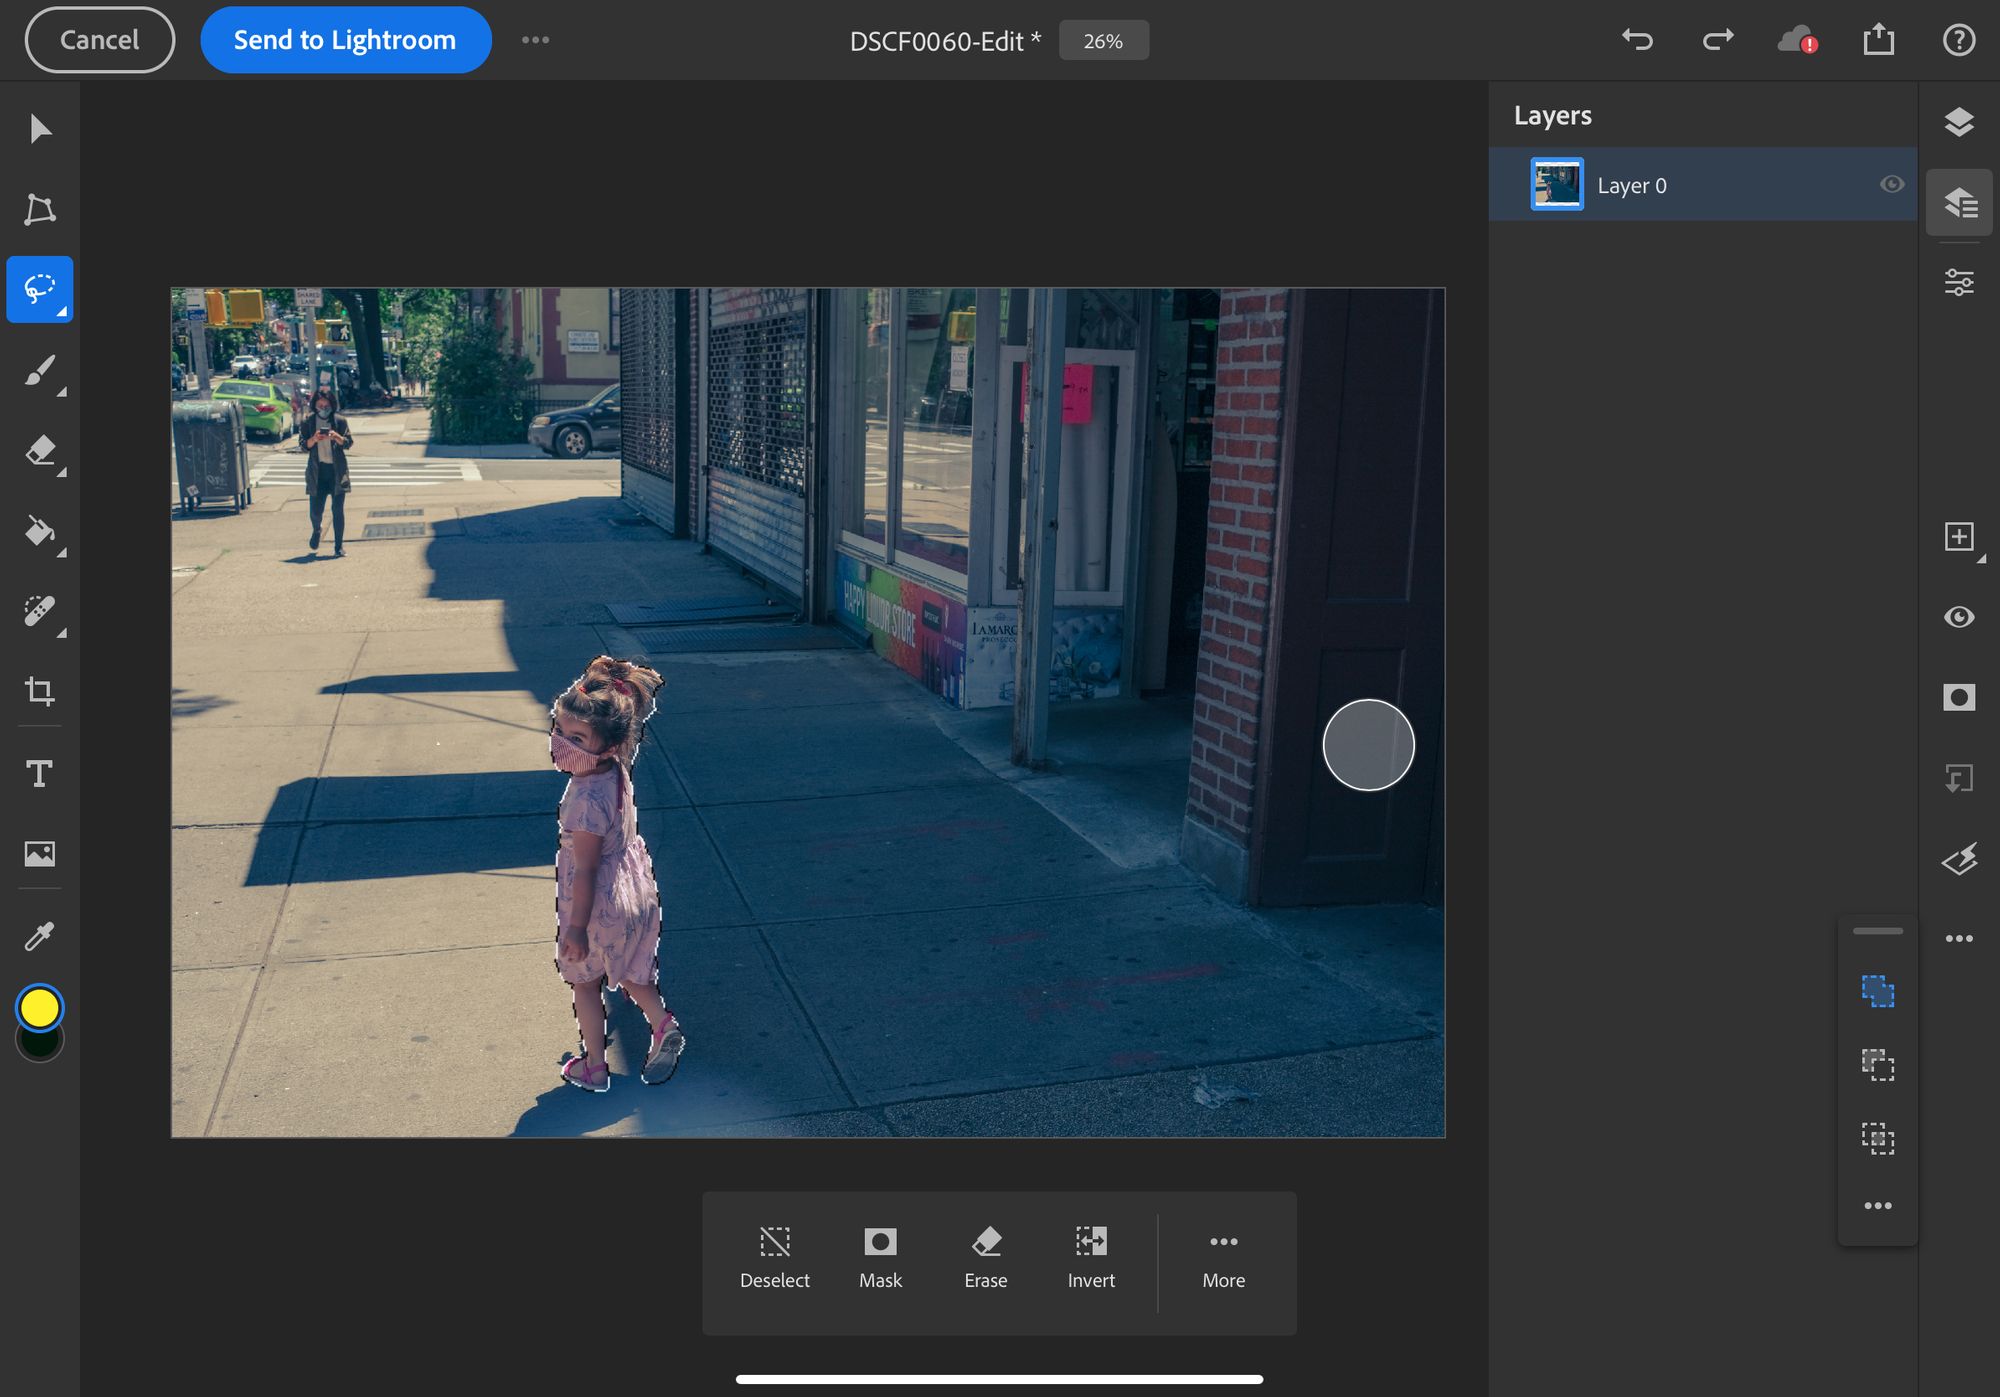Open the 26% zoom level control

click(x=1103, y=41)
